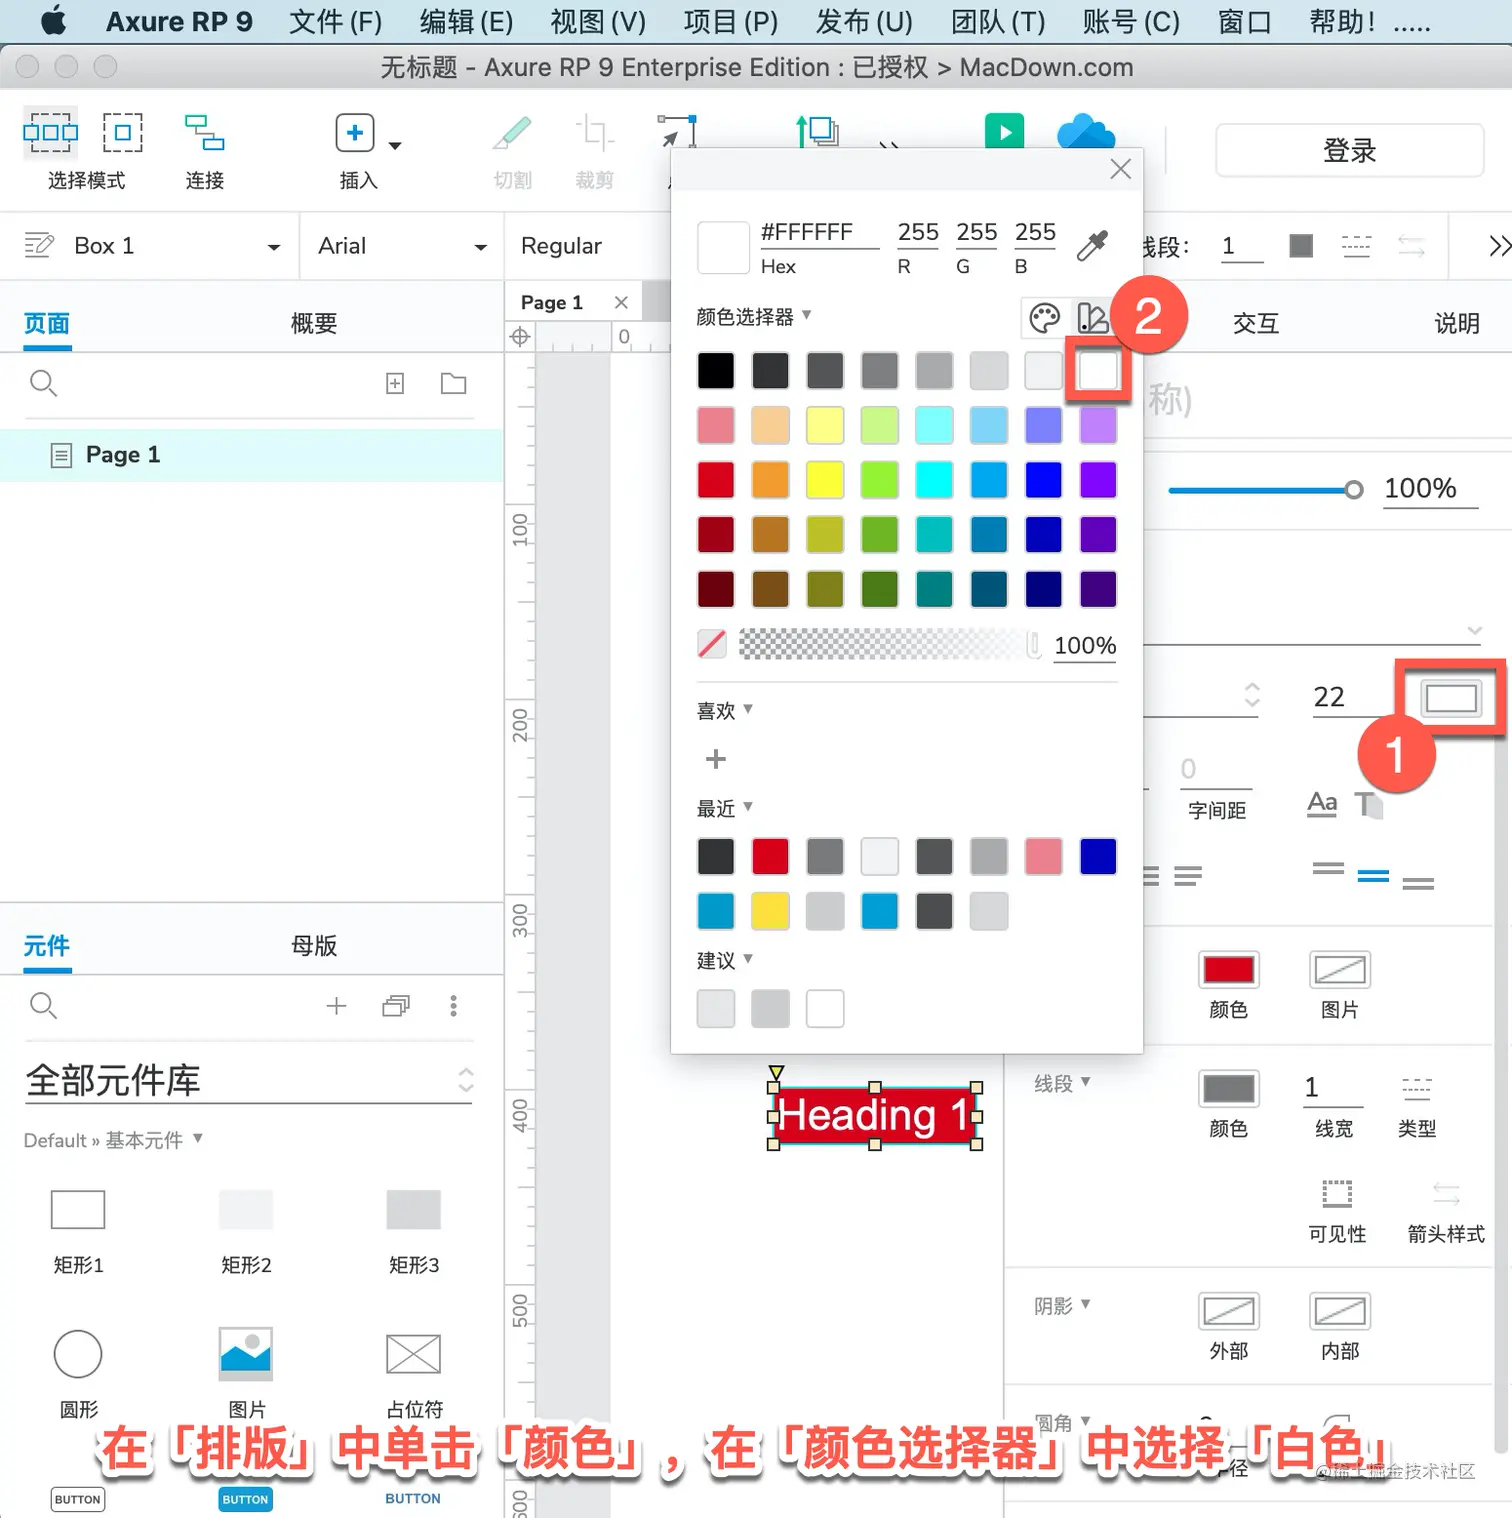Select the no-color transparent swatch
Image resolution: width=1512 pixels, height=1518 pixels.
[x=712, y=644]
